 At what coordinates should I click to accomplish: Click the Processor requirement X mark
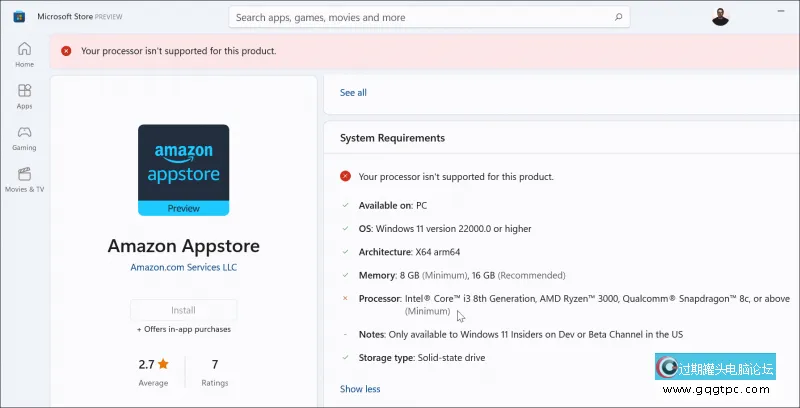[345, 298]
